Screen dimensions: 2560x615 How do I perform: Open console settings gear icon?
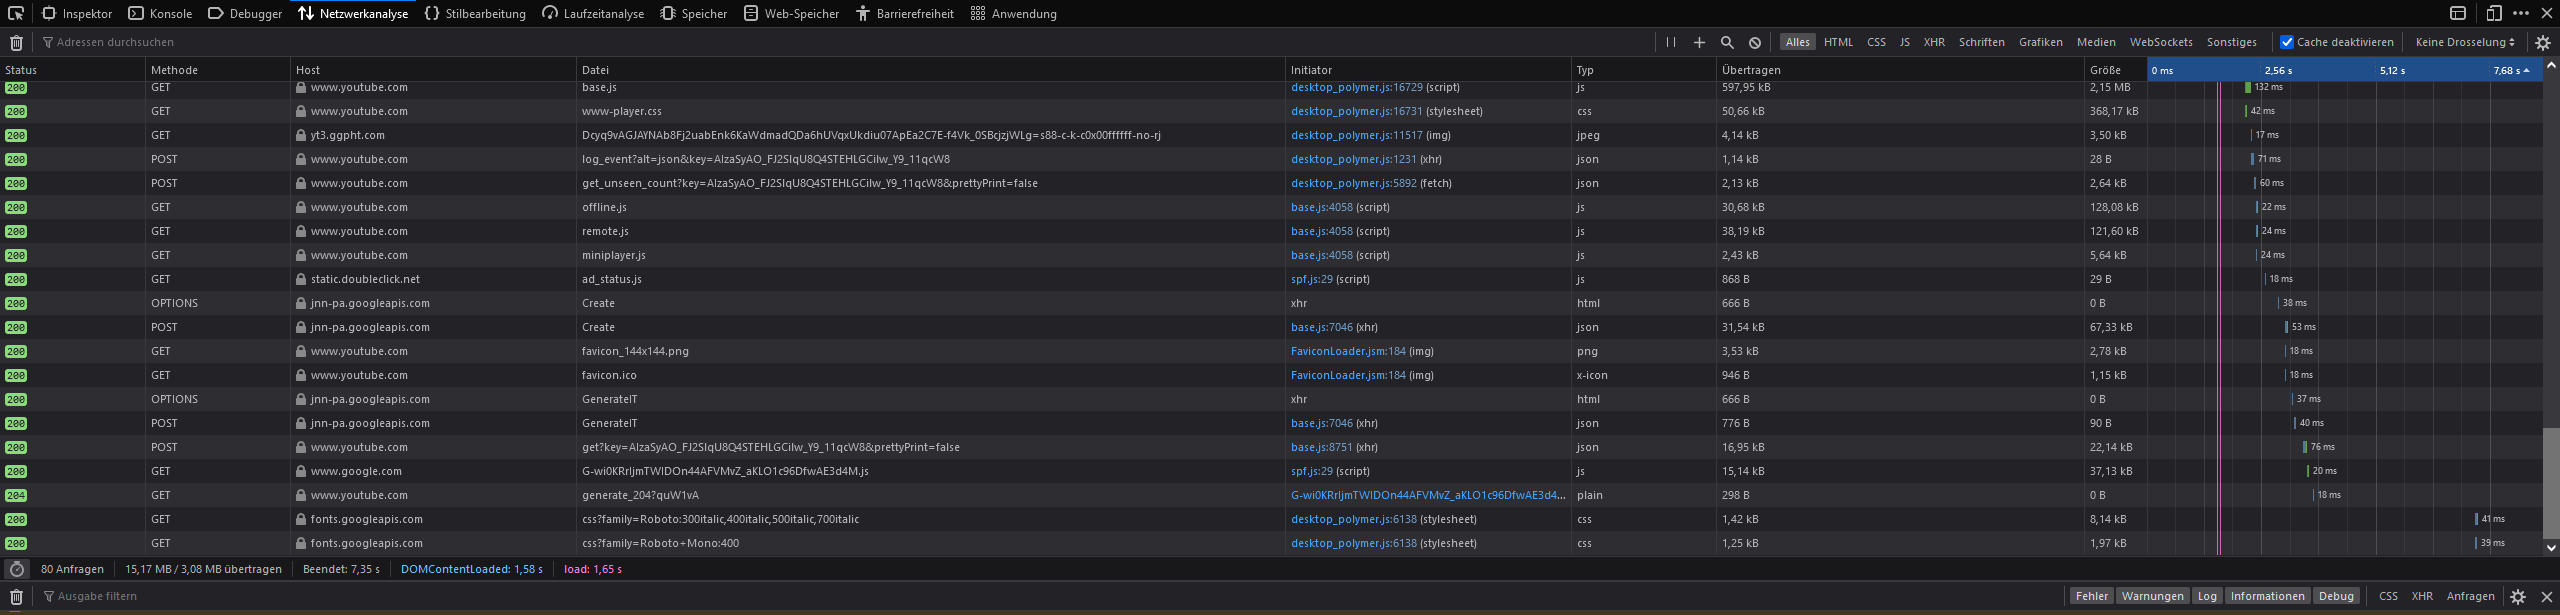point(2518,596)
